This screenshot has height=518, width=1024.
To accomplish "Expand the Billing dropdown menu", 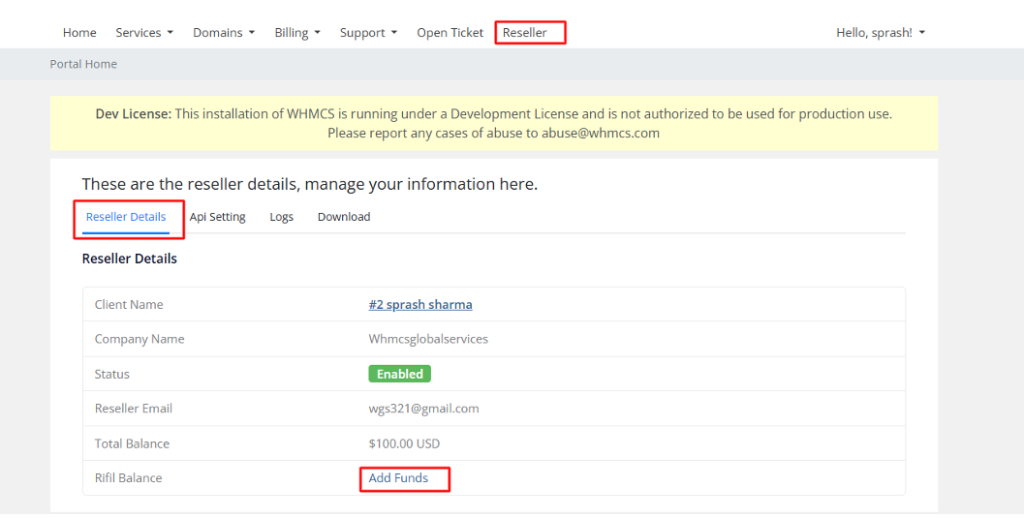I will pyautogui.click(x=297, y=33).
